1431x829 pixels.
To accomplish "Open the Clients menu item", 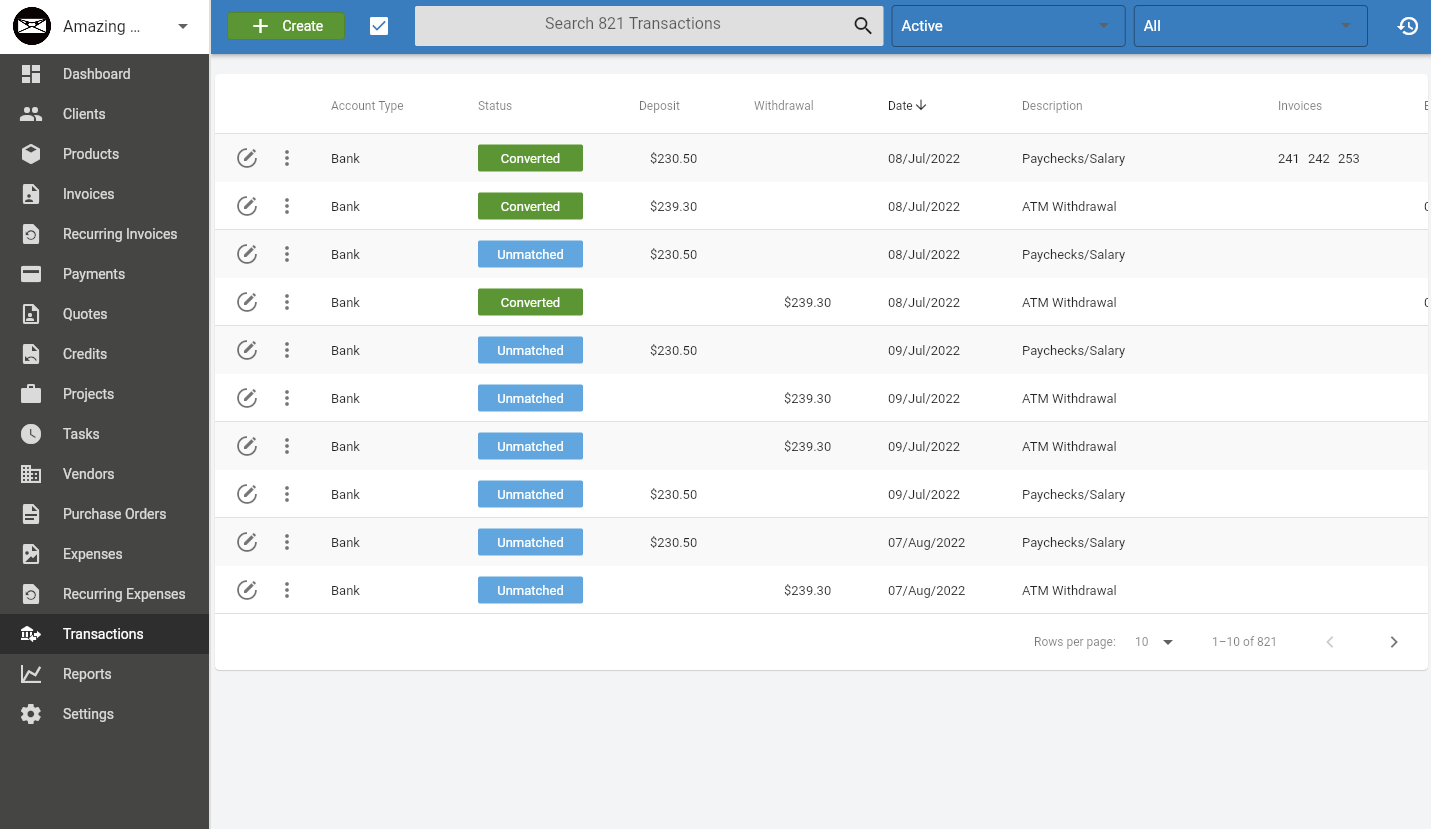I will point(105,114).
